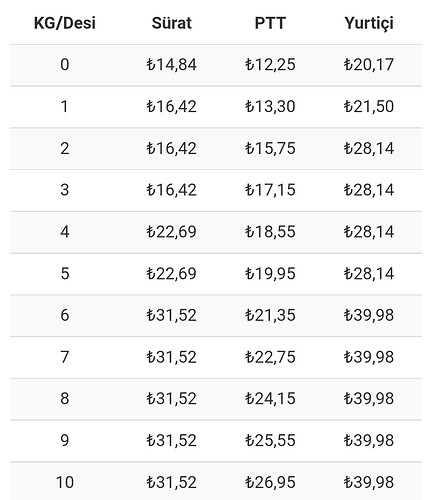Click the Yurtiçi column header
This screenshot has width=430, height=500.
click(369, 23)
